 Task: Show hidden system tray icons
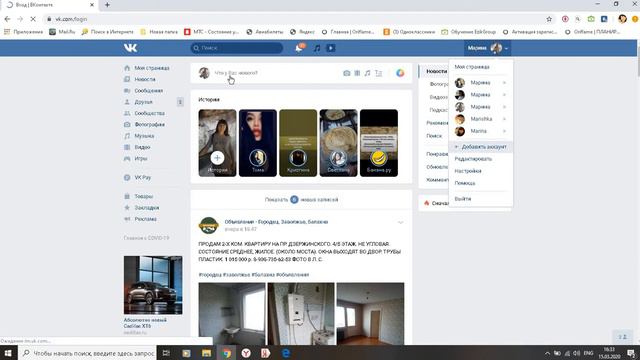pos(547,353)
